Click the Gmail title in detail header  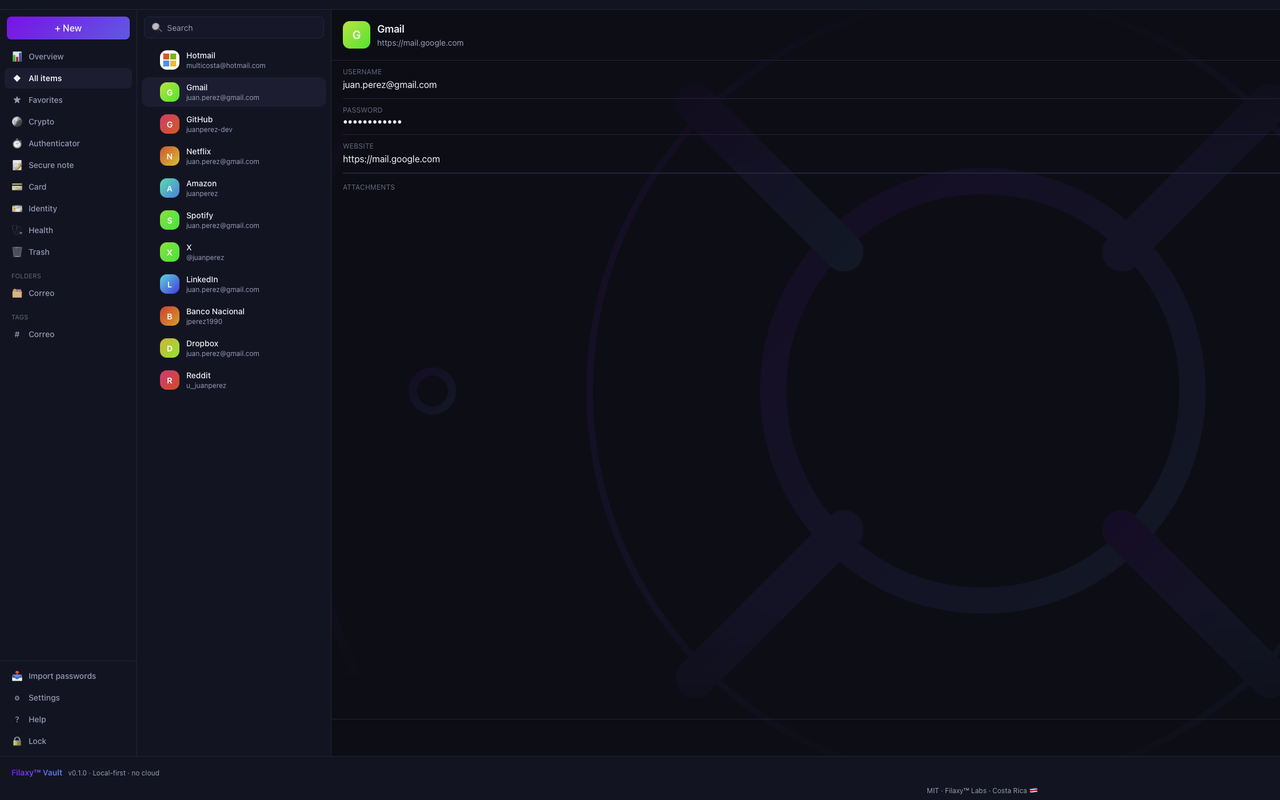[x=391, y=29]
